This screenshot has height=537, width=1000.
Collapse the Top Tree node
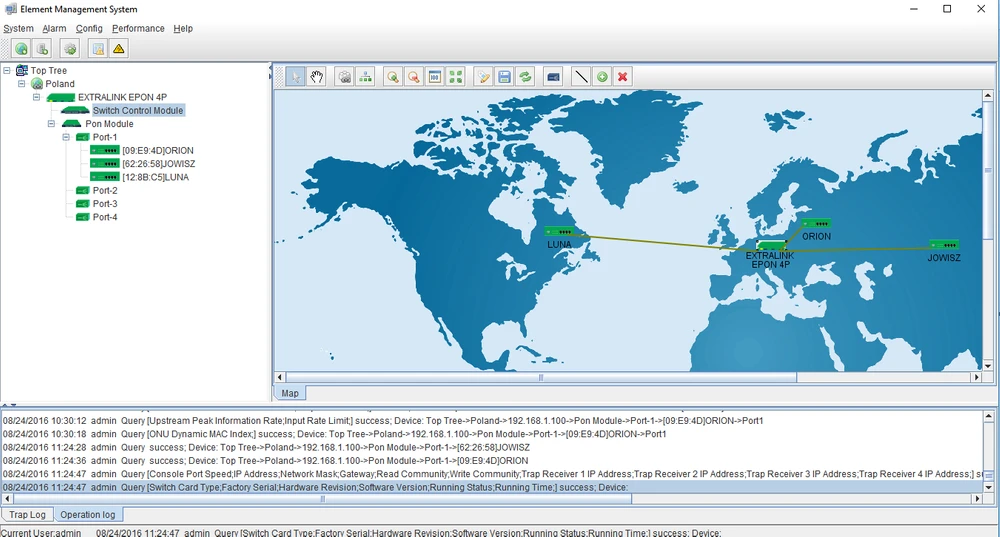coord(8,71)
